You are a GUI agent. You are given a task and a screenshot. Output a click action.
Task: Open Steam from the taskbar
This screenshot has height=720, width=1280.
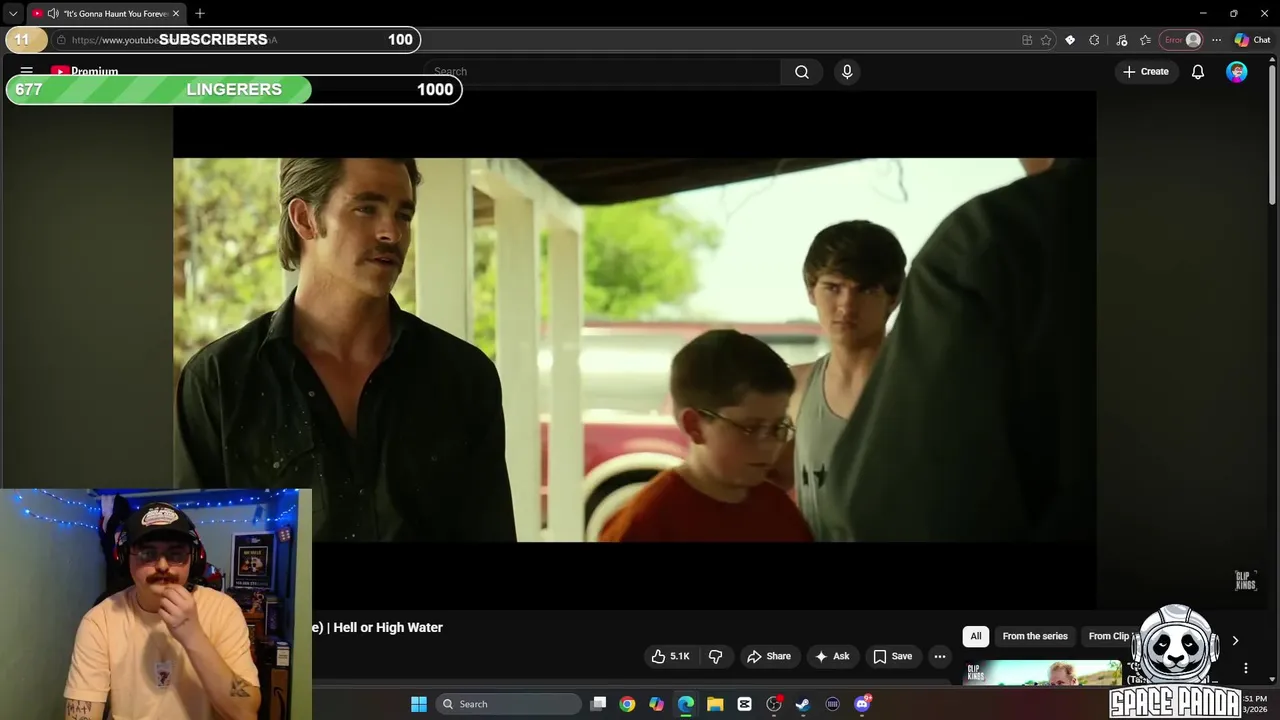803,704
